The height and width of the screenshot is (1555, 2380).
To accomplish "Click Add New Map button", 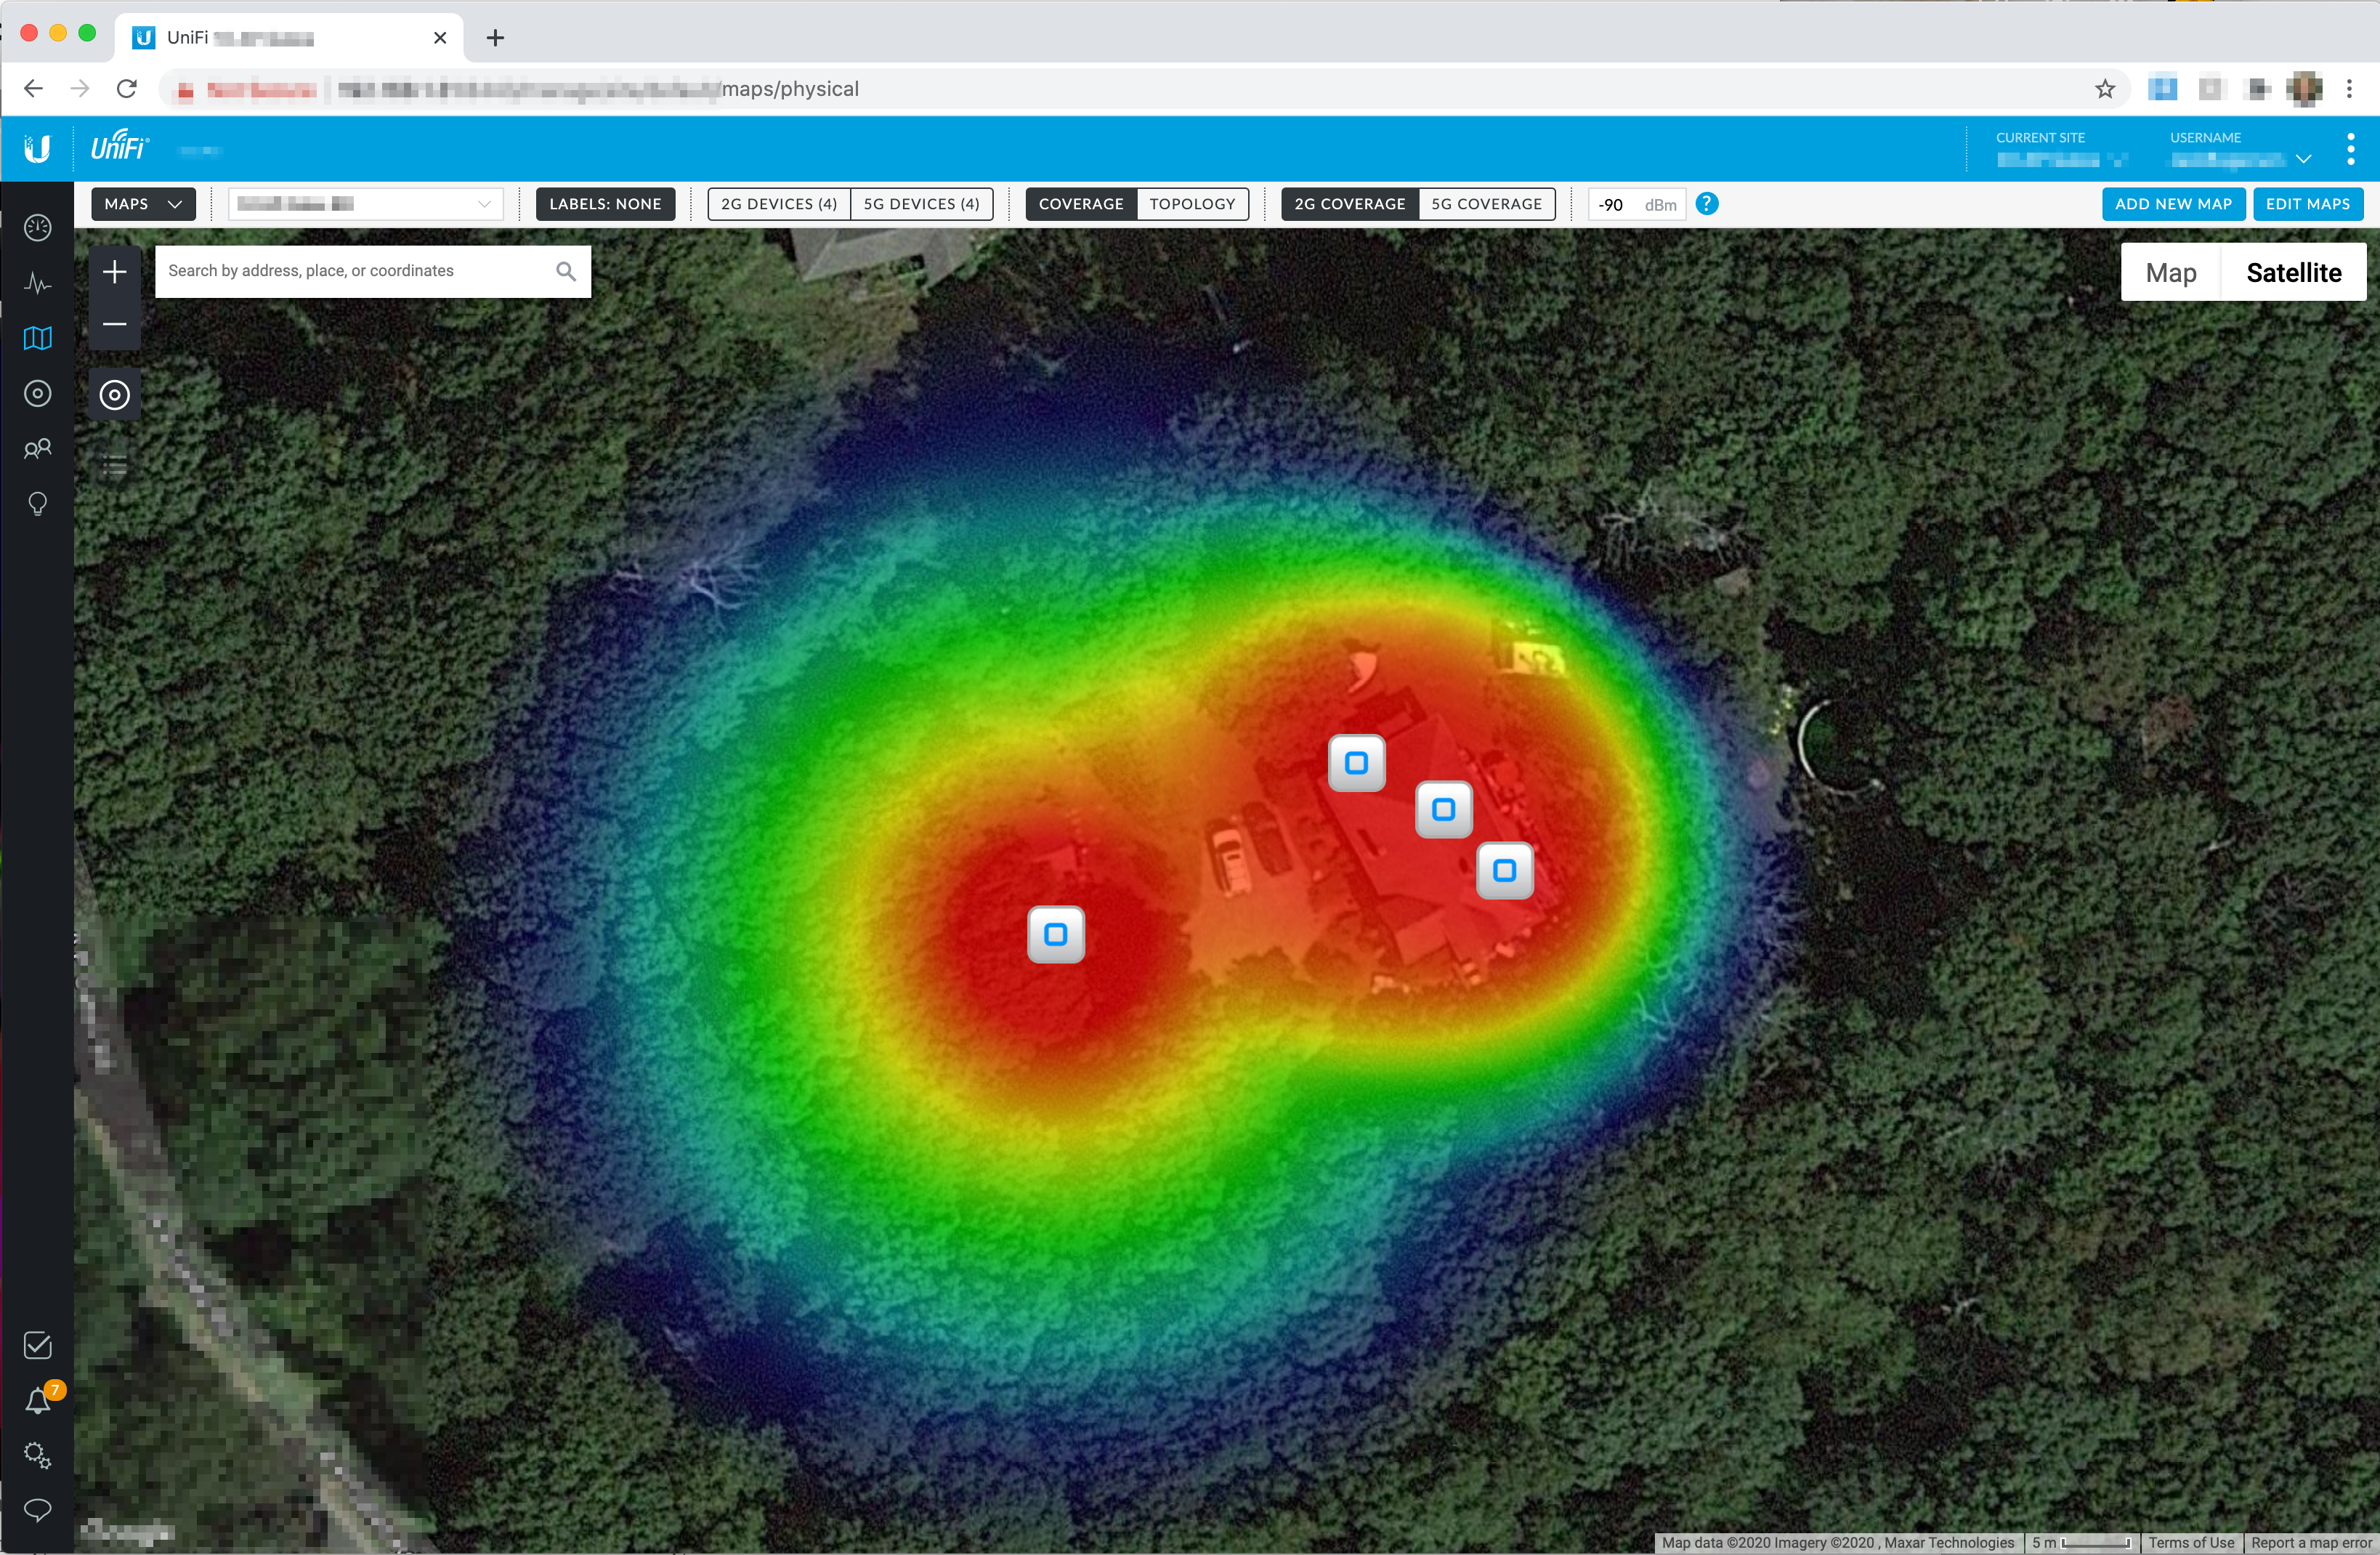I will [x=2174, y=204].
